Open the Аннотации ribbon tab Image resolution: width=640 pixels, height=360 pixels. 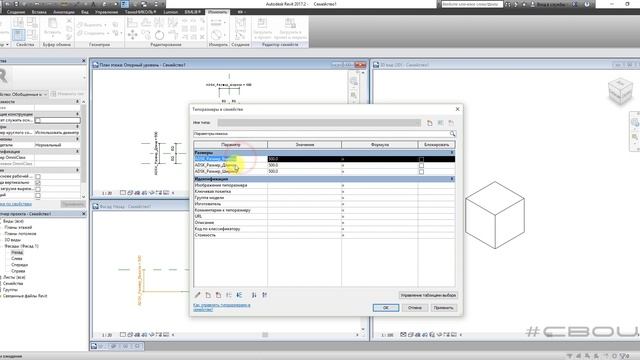click(x=64, y=12)
